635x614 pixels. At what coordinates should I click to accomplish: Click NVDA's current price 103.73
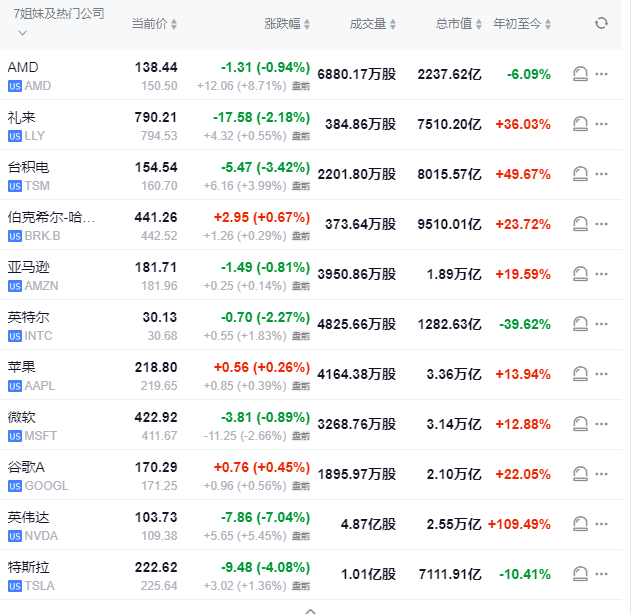[156, 518]
